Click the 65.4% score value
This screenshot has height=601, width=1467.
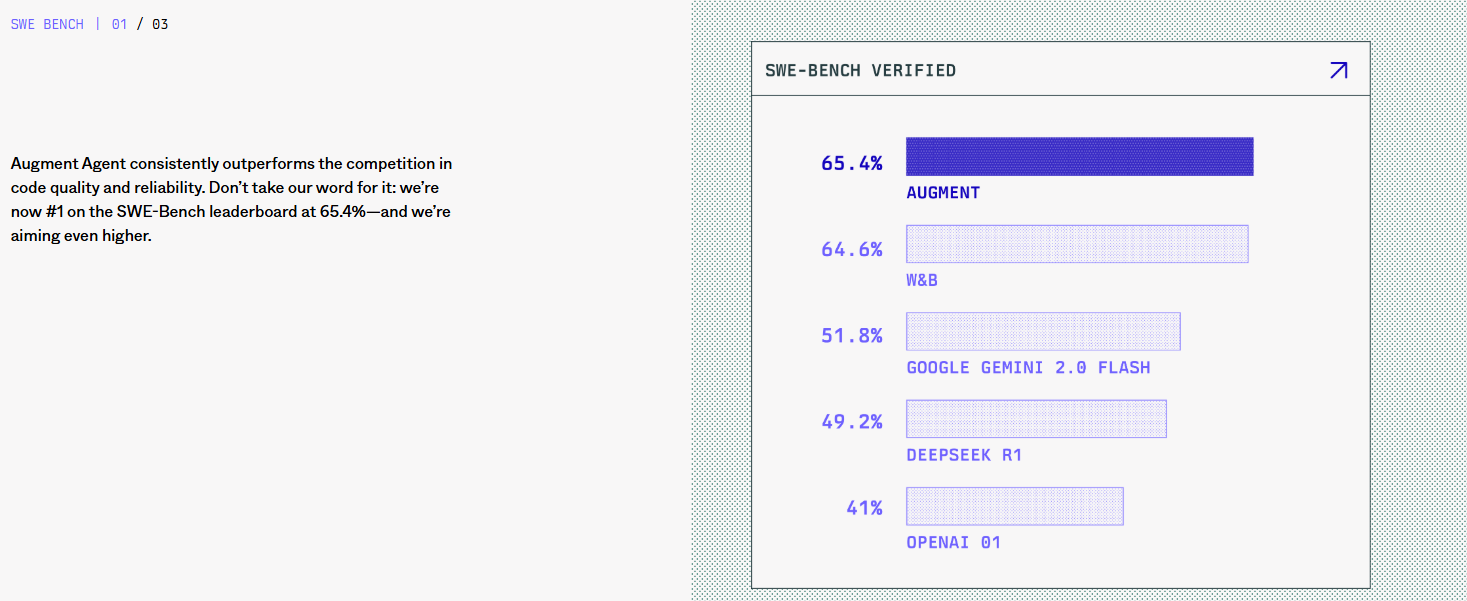(x=852, y=163)
